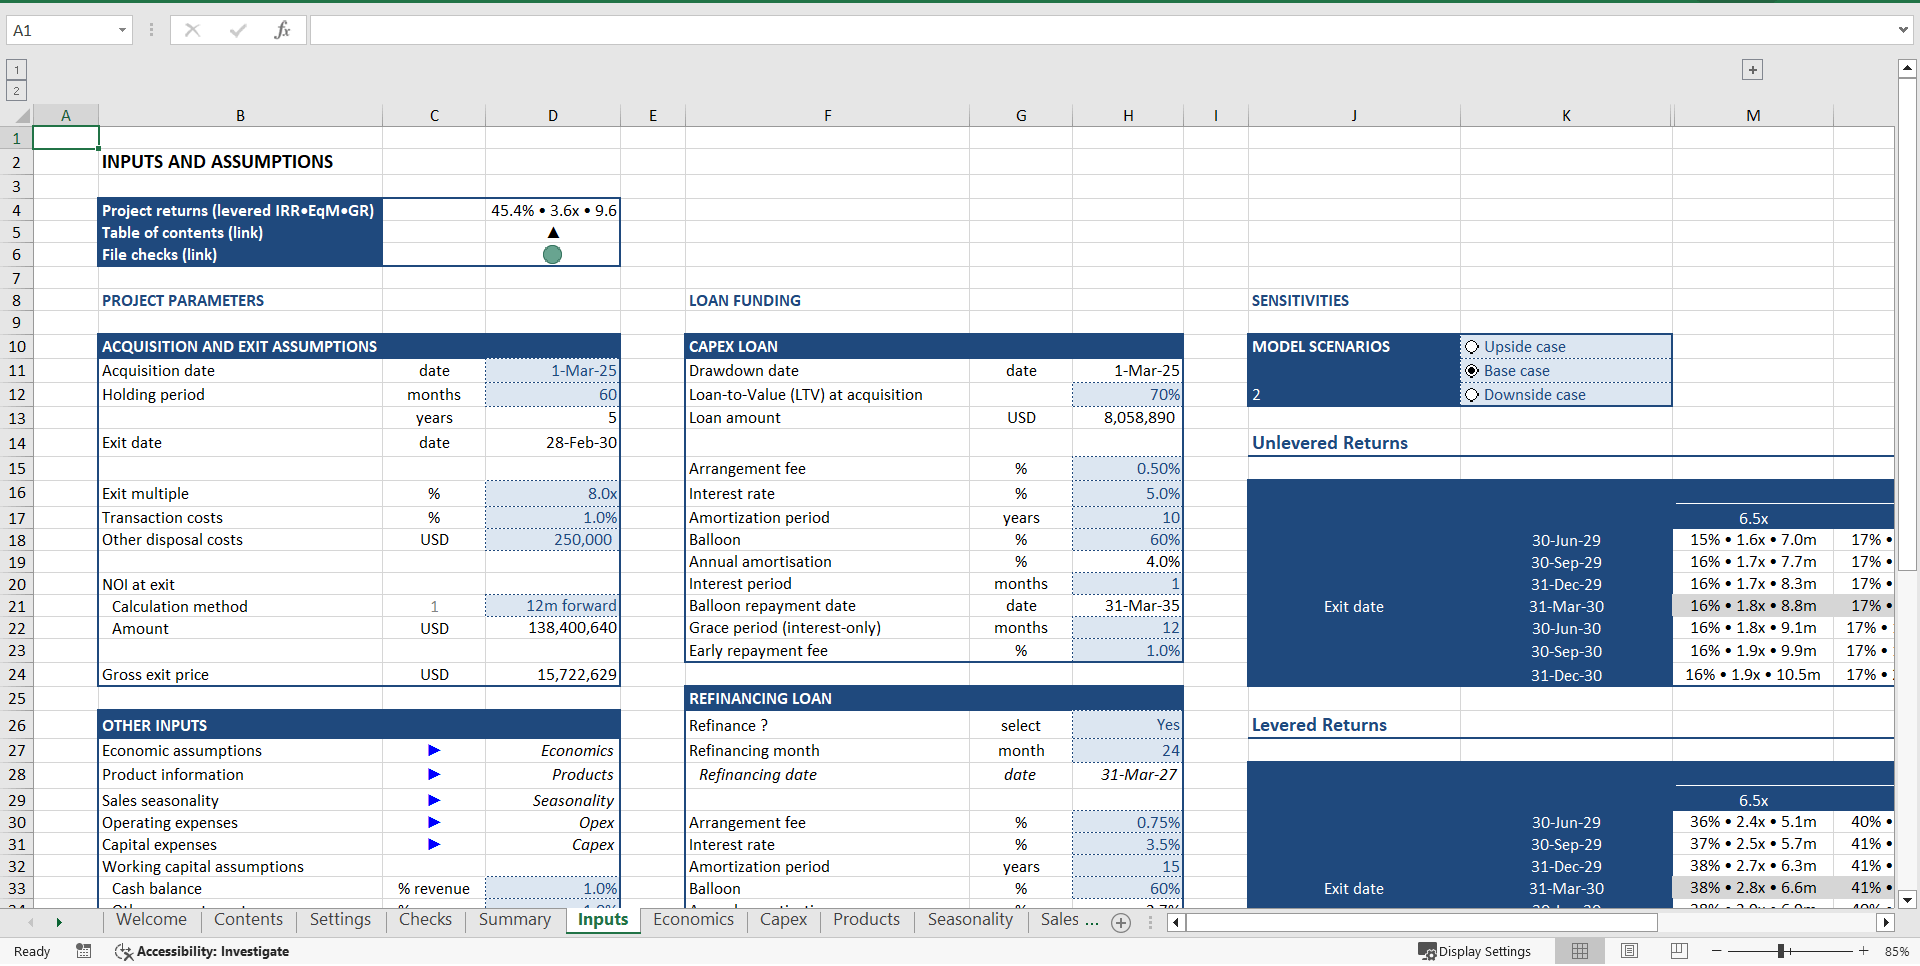This screenshot has height=966, width=1920.
Task: Open the Capex sheet tab
Action: pyautogui.click(x=783, y=920)
